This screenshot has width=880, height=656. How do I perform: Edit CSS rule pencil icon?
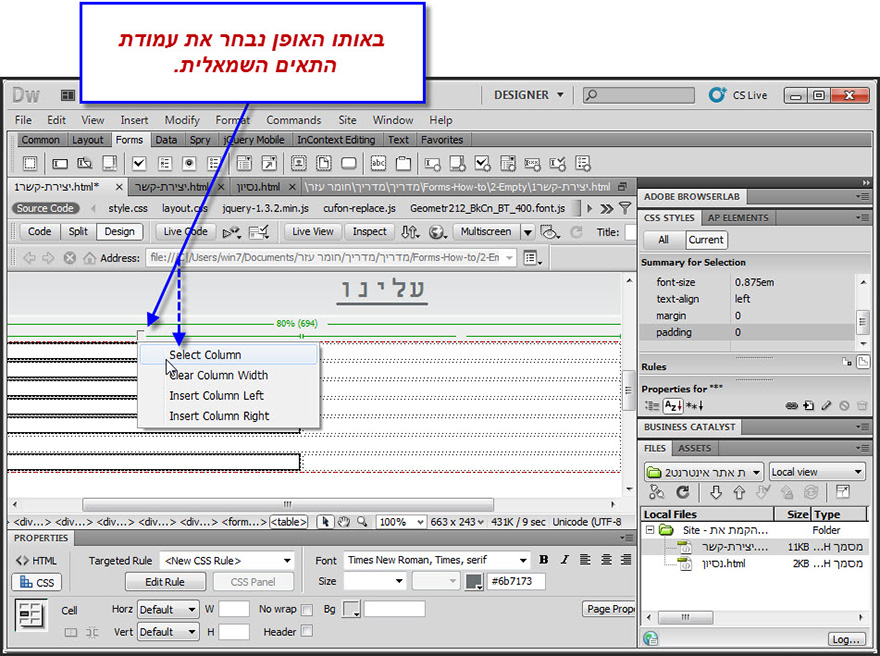[826, 406]
